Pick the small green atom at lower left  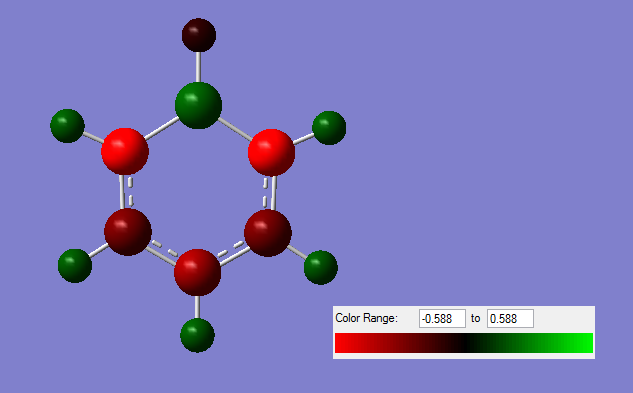[75, 266]
